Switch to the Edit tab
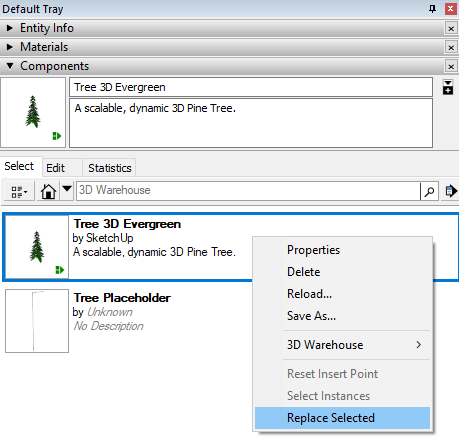This screenshot has width=459, height=444. 56,168
